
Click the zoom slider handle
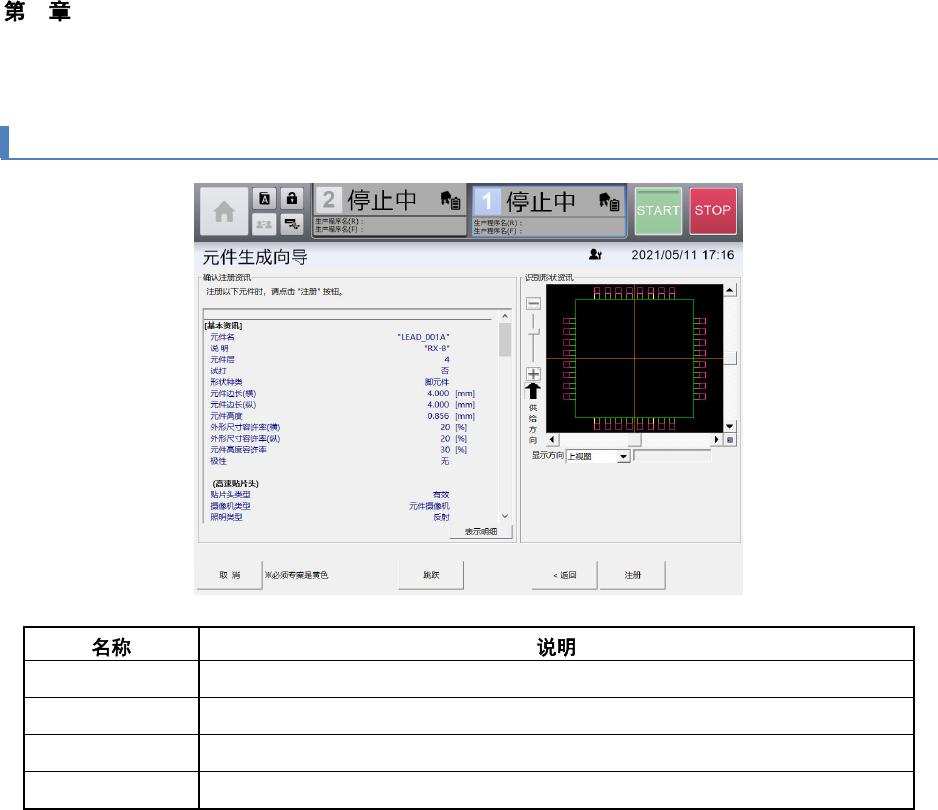pyautogui.click(x=533, y=332)
